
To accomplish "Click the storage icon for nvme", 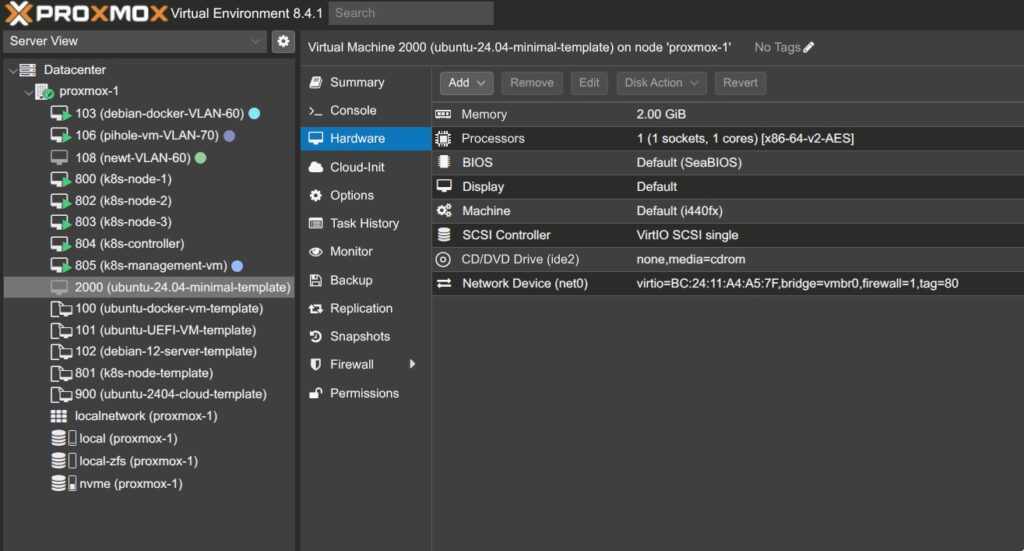I will pyautogui.click(x=63, y=483).
